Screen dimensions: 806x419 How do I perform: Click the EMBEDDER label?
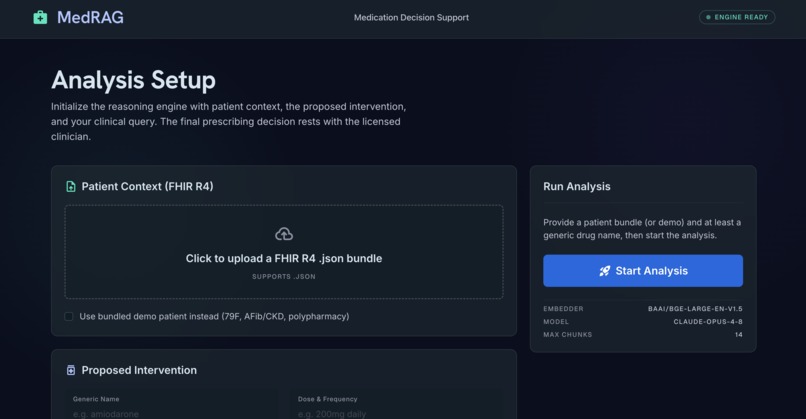tap(563, 309)
